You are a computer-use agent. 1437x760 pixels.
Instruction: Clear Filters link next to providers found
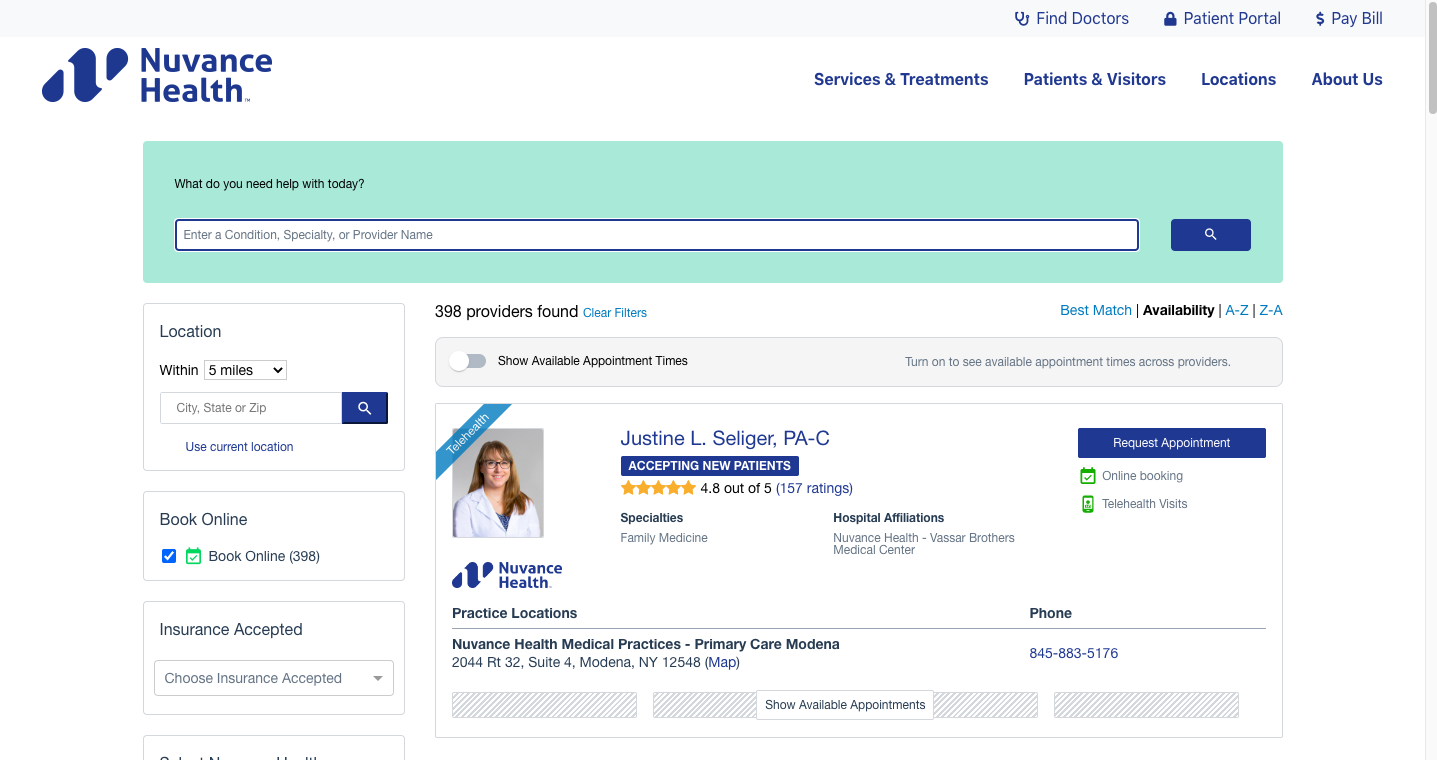click(x=615, y=313)
